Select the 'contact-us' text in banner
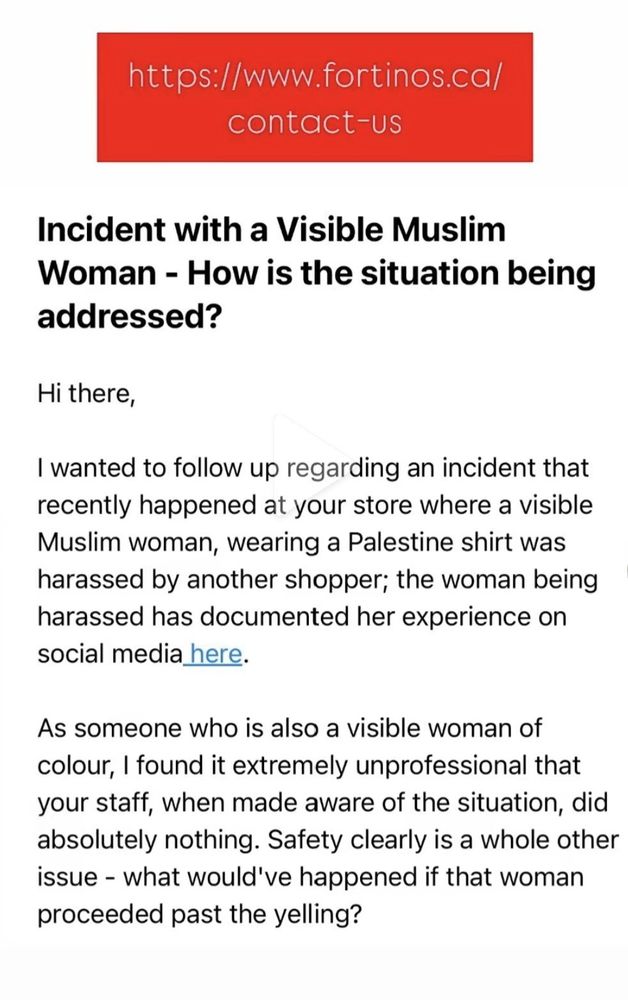628x1000 pixels. (x=315, y=122)
